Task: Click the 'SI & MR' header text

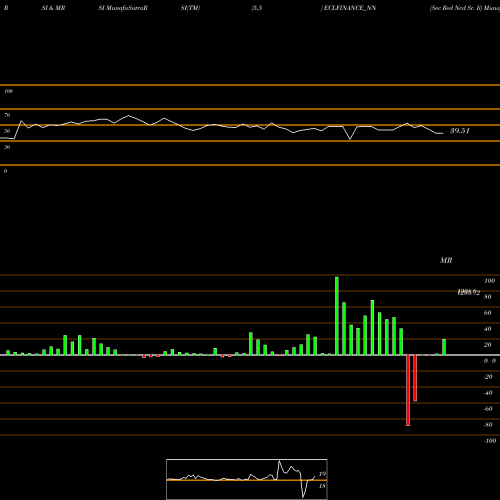Action: point(53,8)
